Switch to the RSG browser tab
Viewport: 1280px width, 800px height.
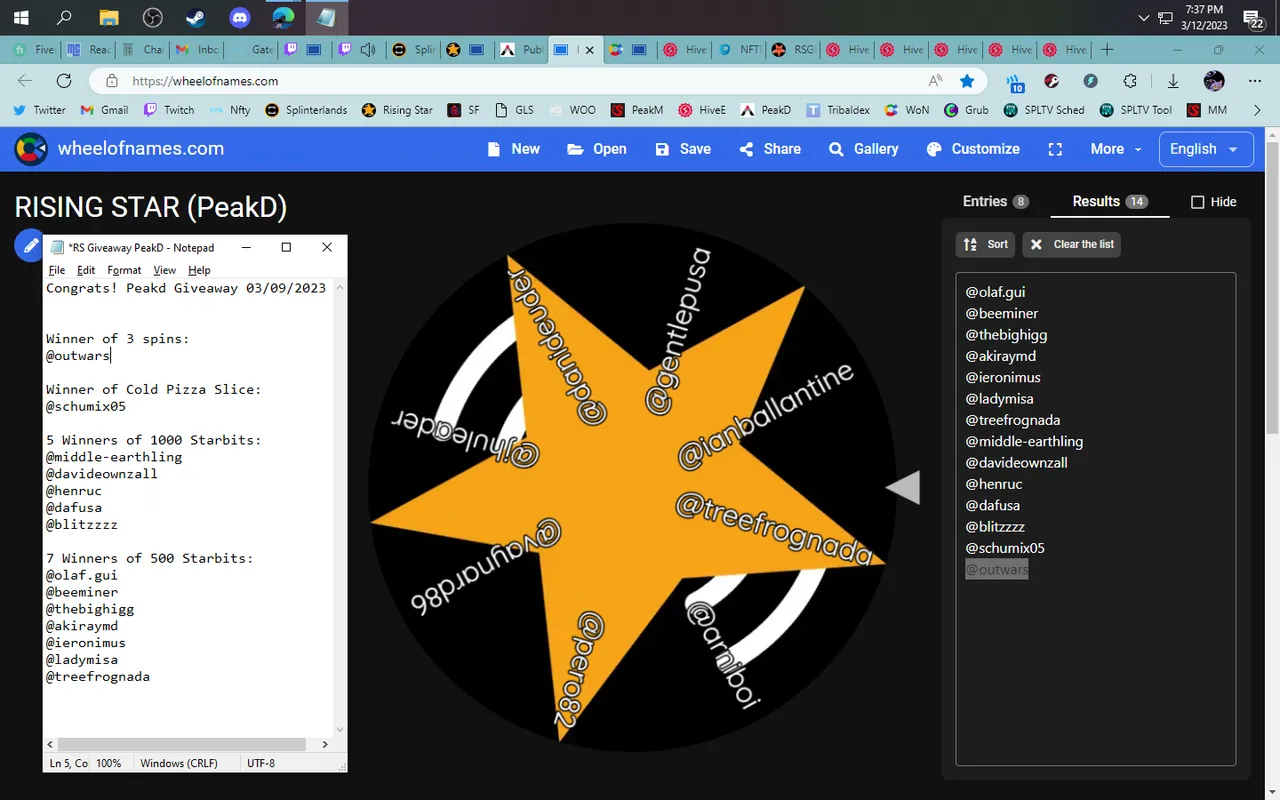(793, 49)
